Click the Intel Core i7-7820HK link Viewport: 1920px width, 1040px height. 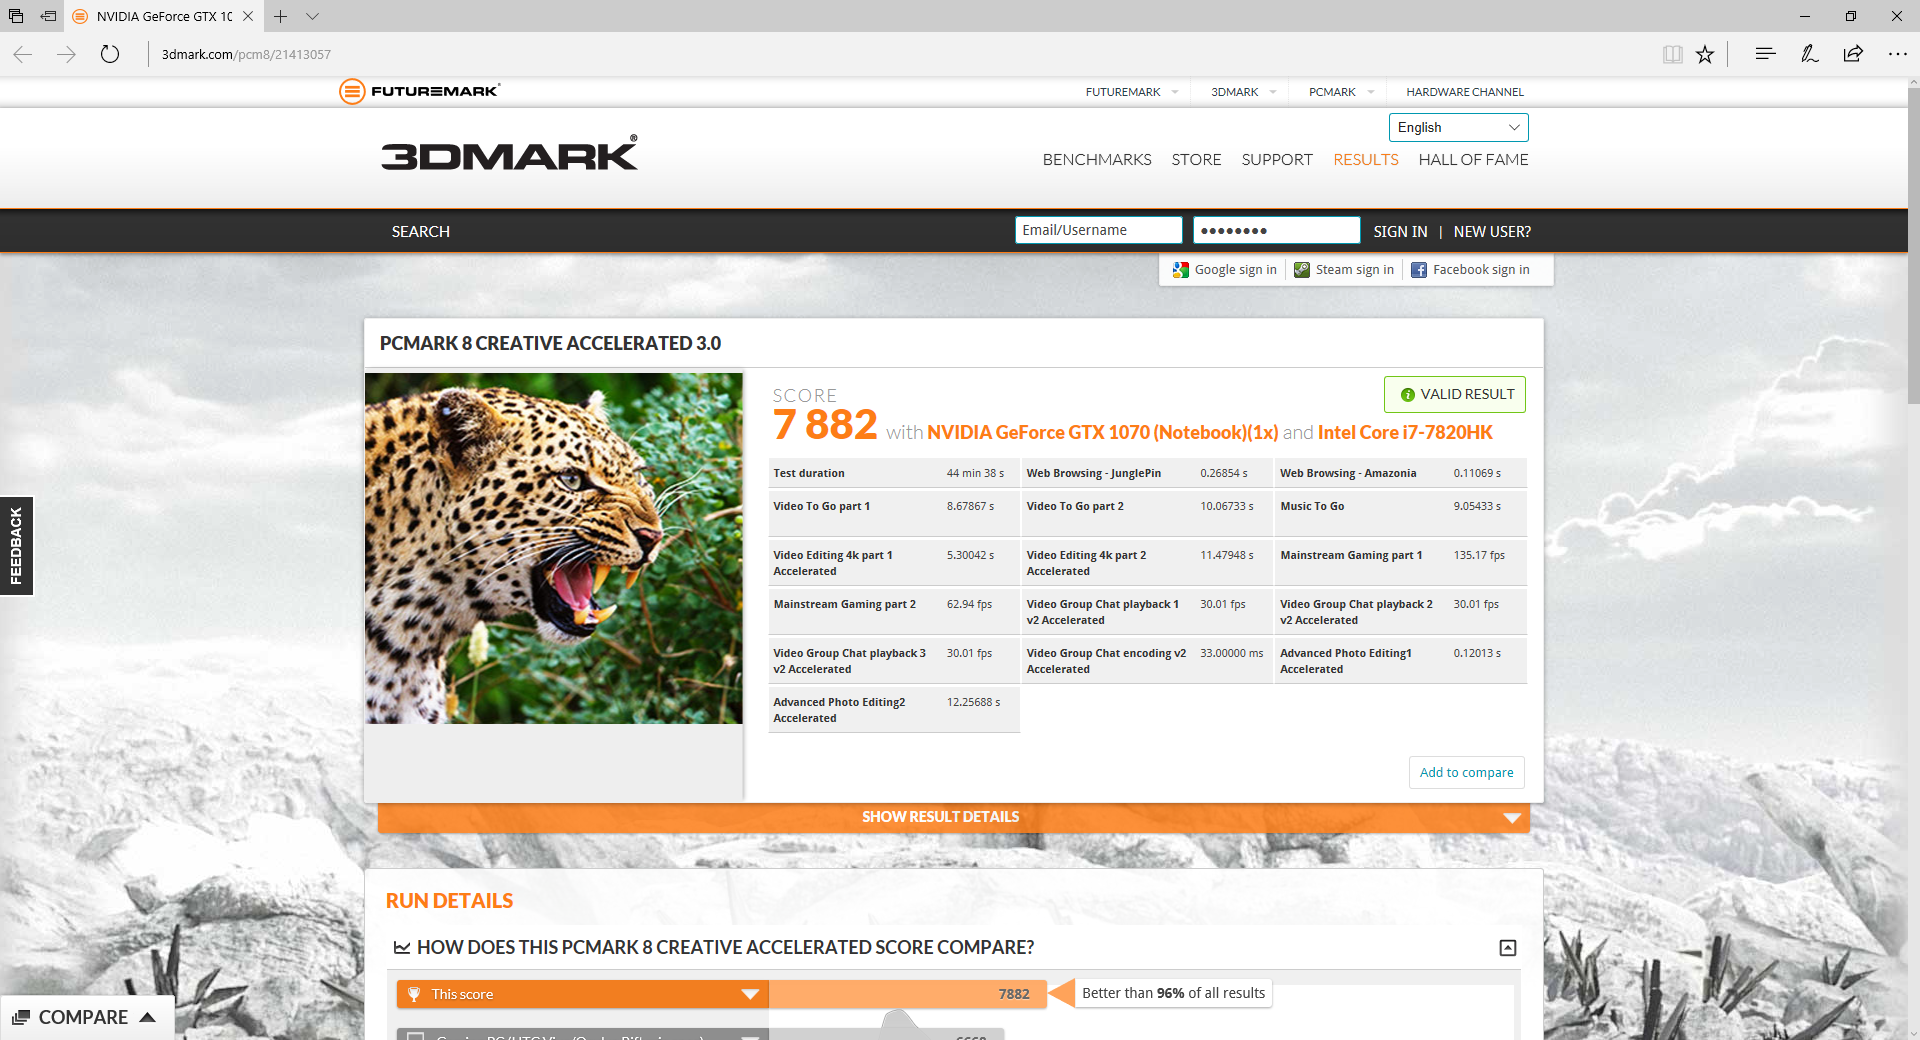(x=1405, y=432)
